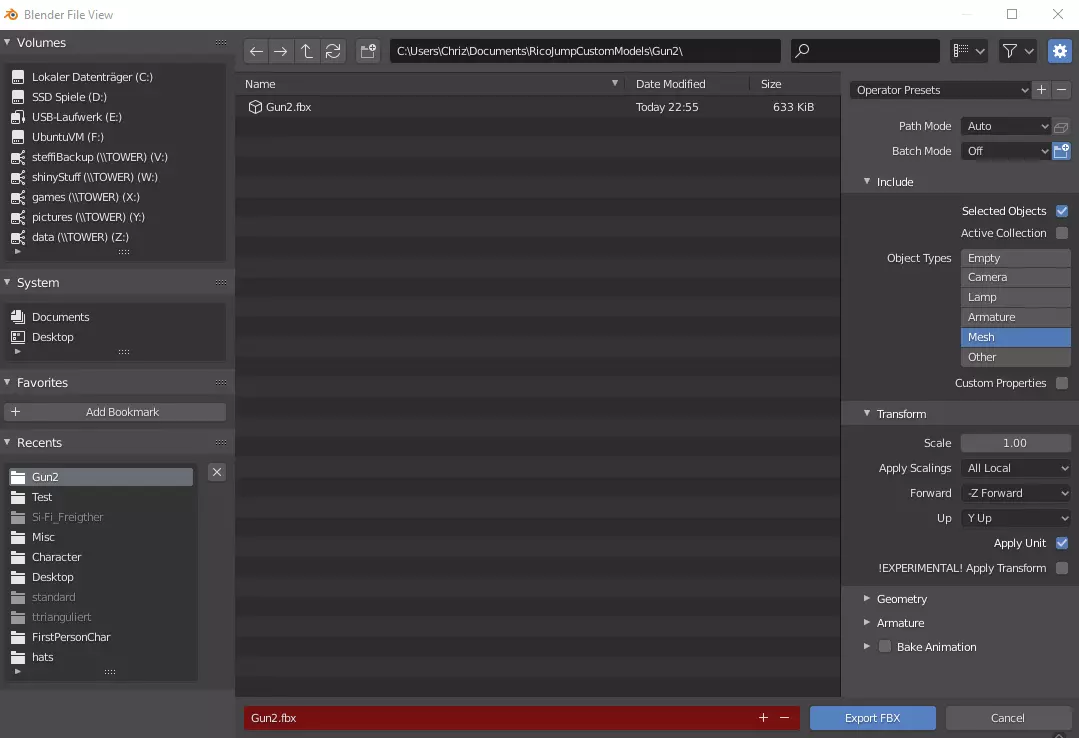Toggle batch own directory icon
Image resolution: width=1079 pixels, height=738 pixels.
tap(1061, 151)
